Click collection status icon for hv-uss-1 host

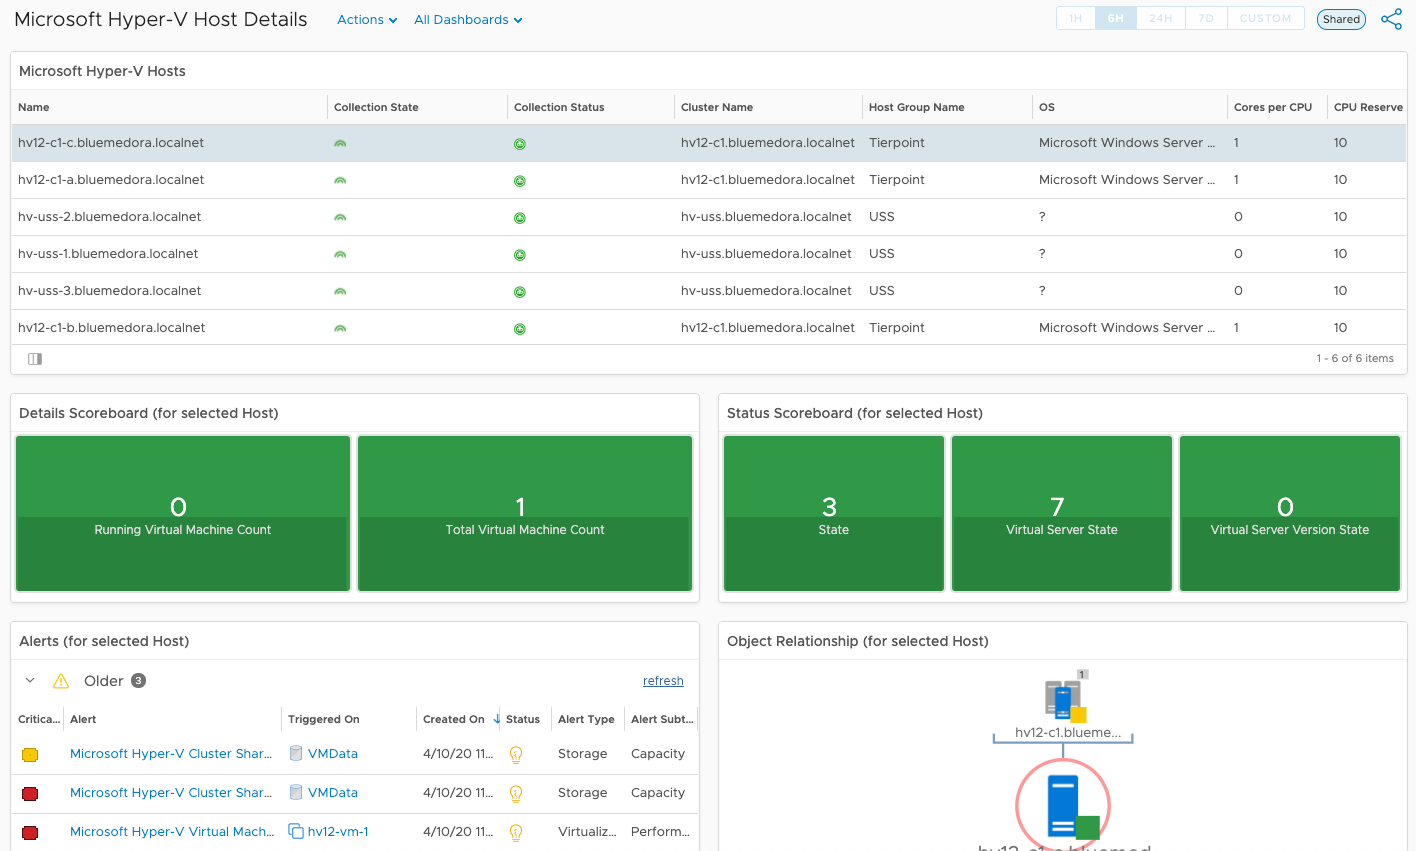coord(520,255)
